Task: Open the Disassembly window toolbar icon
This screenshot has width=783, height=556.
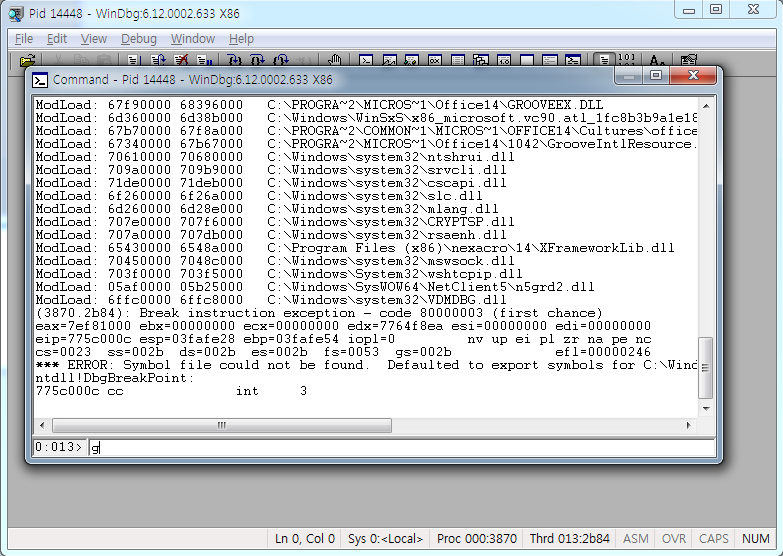Action: (504, 60)
